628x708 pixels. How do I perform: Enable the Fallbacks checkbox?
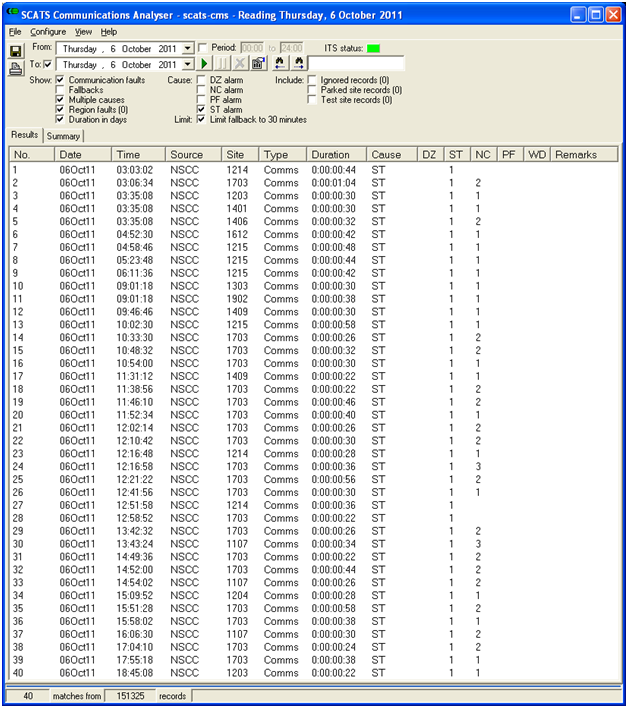(60, 90)
